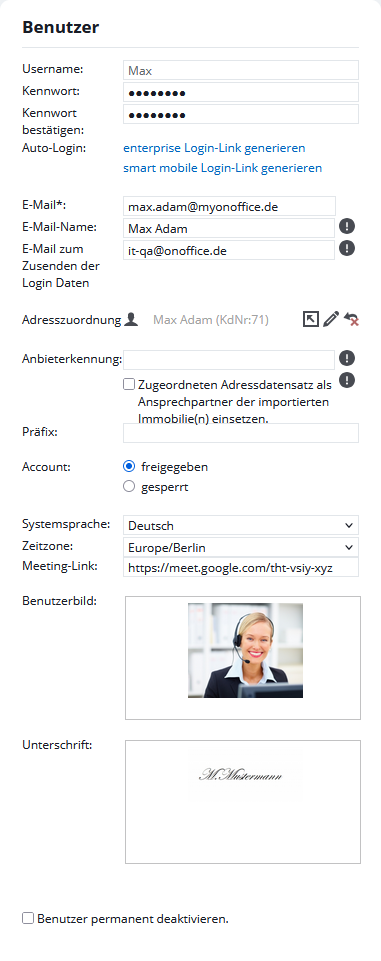Click the info icon beside E-Mail-Name
The height and width of the screenshot is (961, 381).
347,227
